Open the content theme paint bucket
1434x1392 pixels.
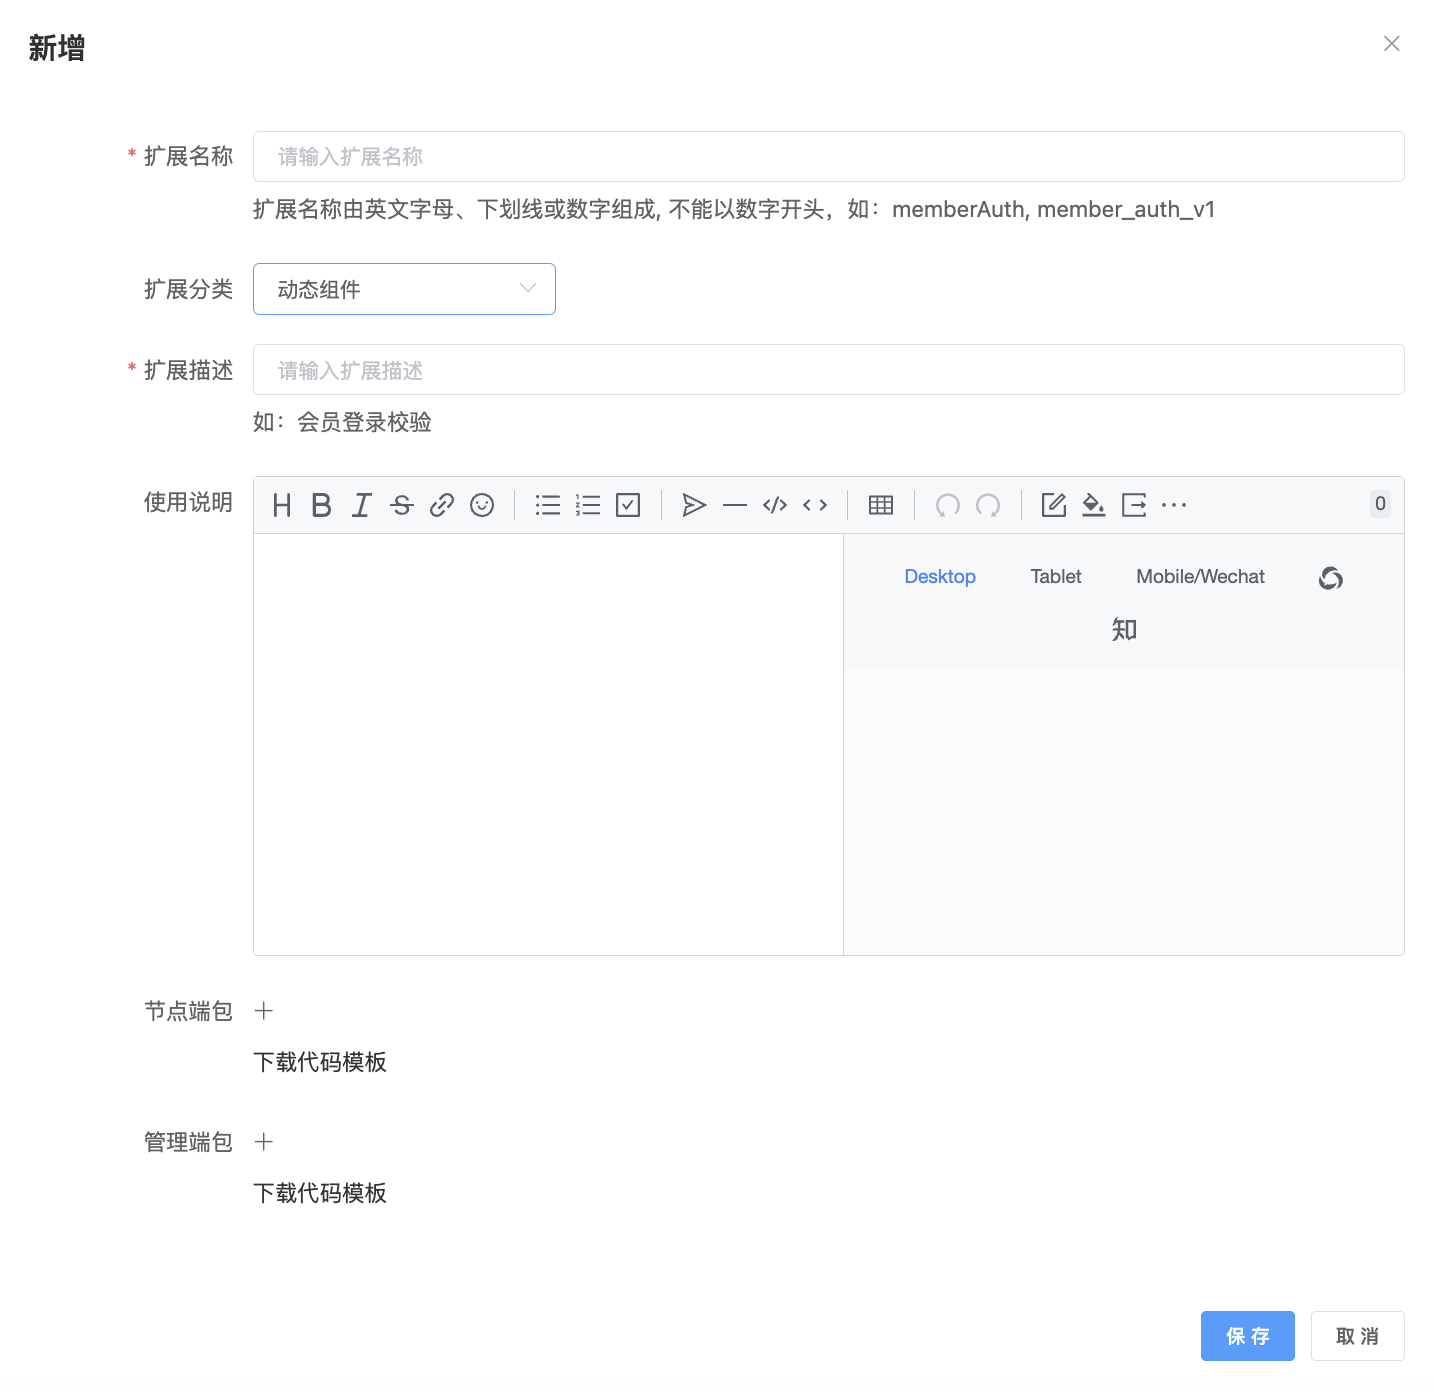point(1094,506)
